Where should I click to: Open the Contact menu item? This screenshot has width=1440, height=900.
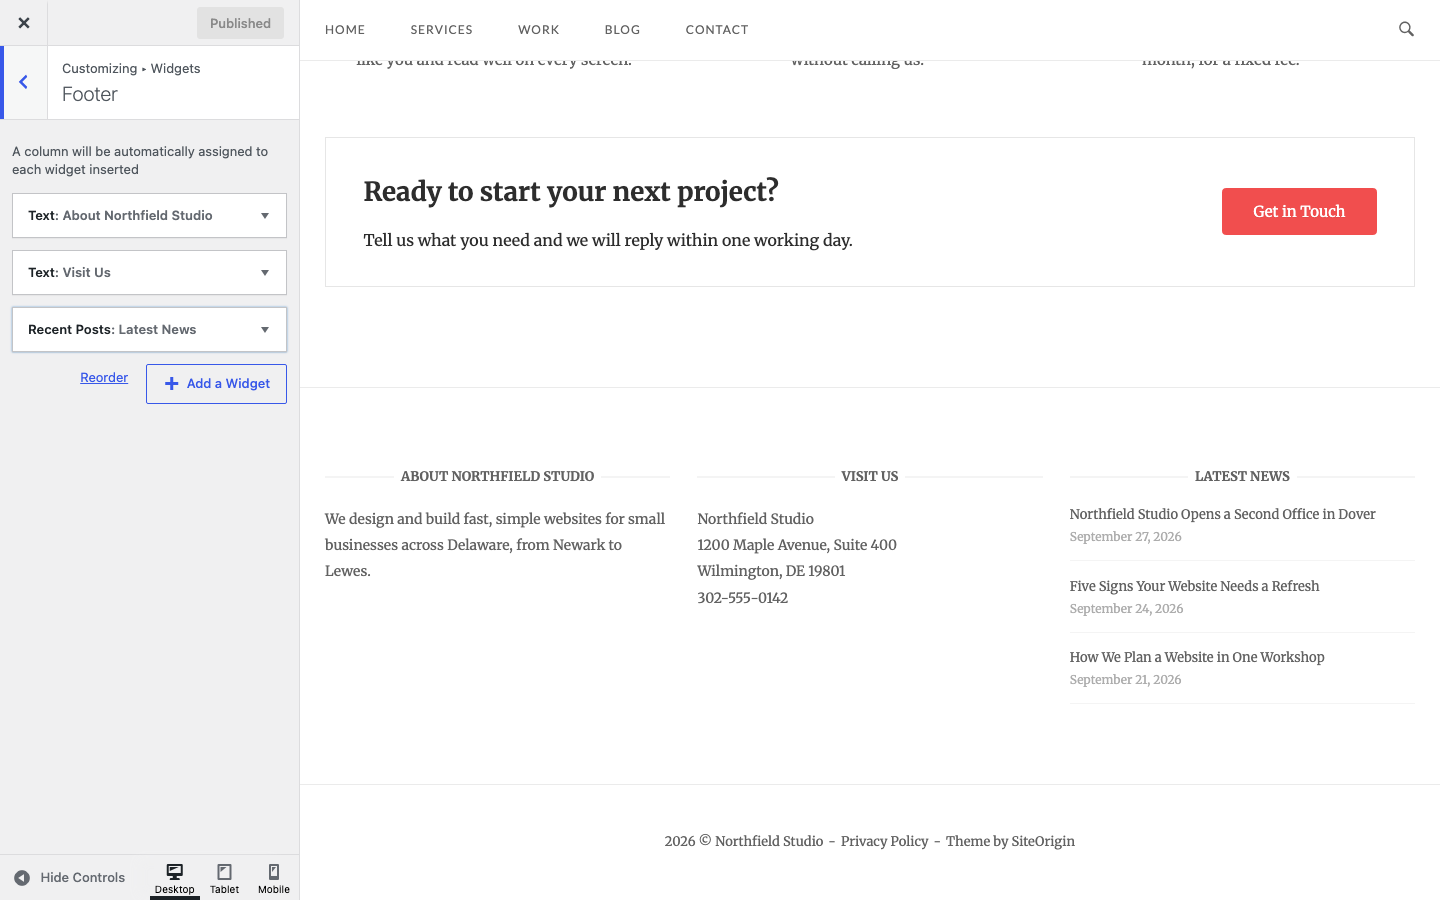click(717, 30)
